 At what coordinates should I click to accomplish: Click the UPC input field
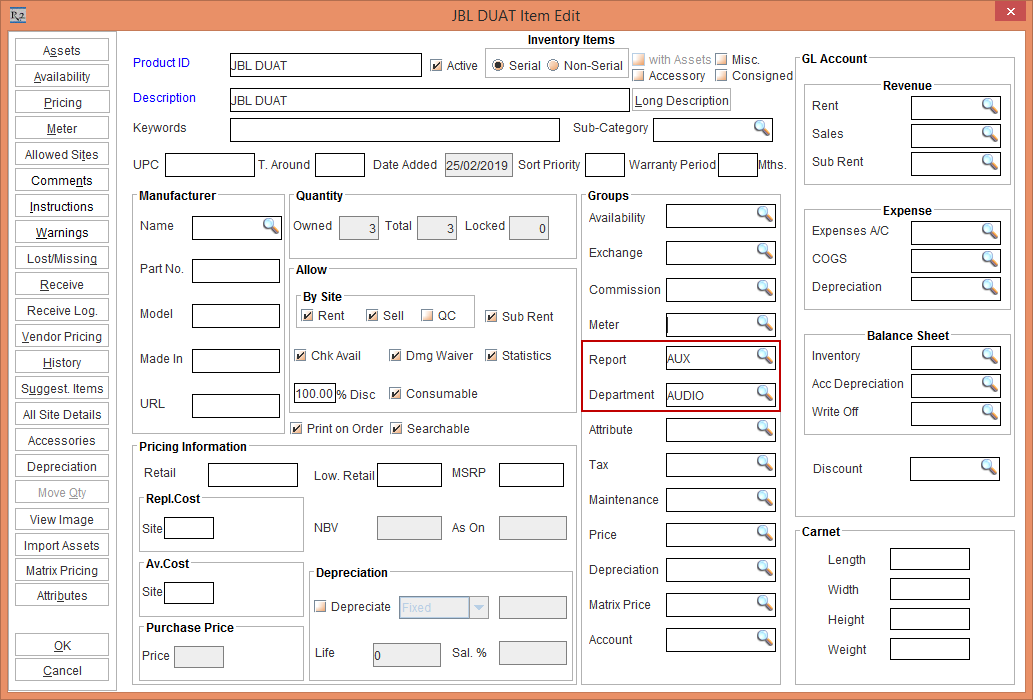click(x=209, y=165)
